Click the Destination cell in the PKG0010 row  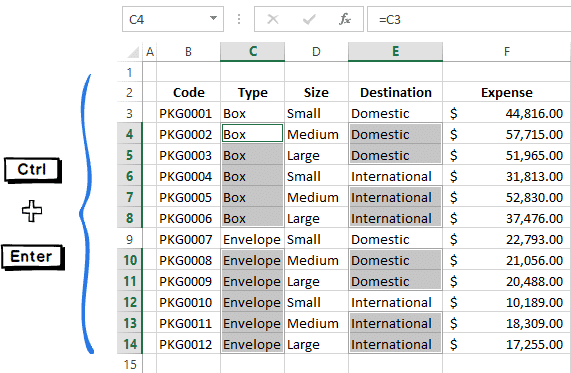pyautogui.click(x=395, y=302)
